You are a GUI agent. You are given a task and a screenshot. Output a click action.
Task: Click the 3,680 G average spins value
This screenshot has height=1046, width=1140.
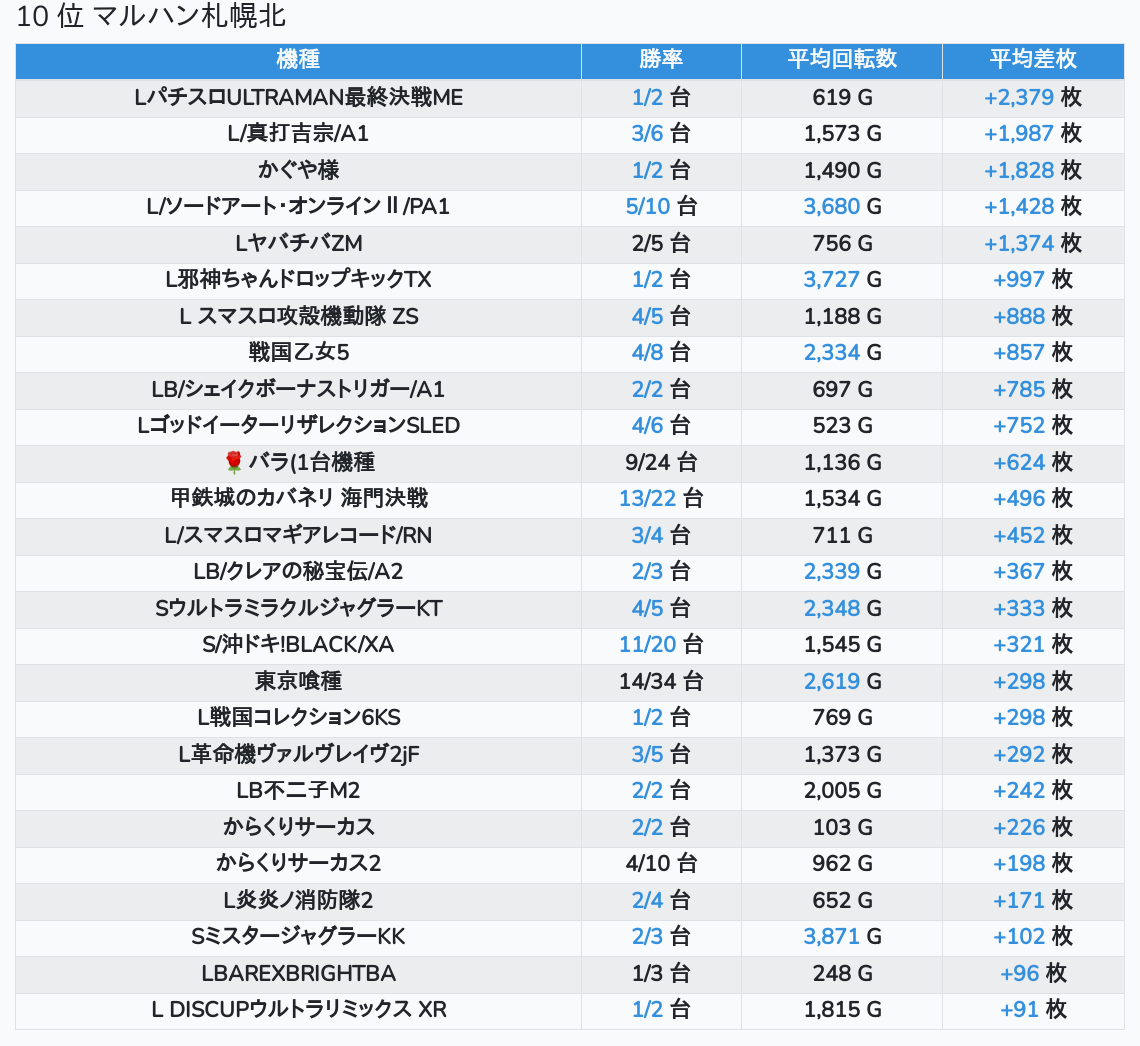tap(842, 206)
